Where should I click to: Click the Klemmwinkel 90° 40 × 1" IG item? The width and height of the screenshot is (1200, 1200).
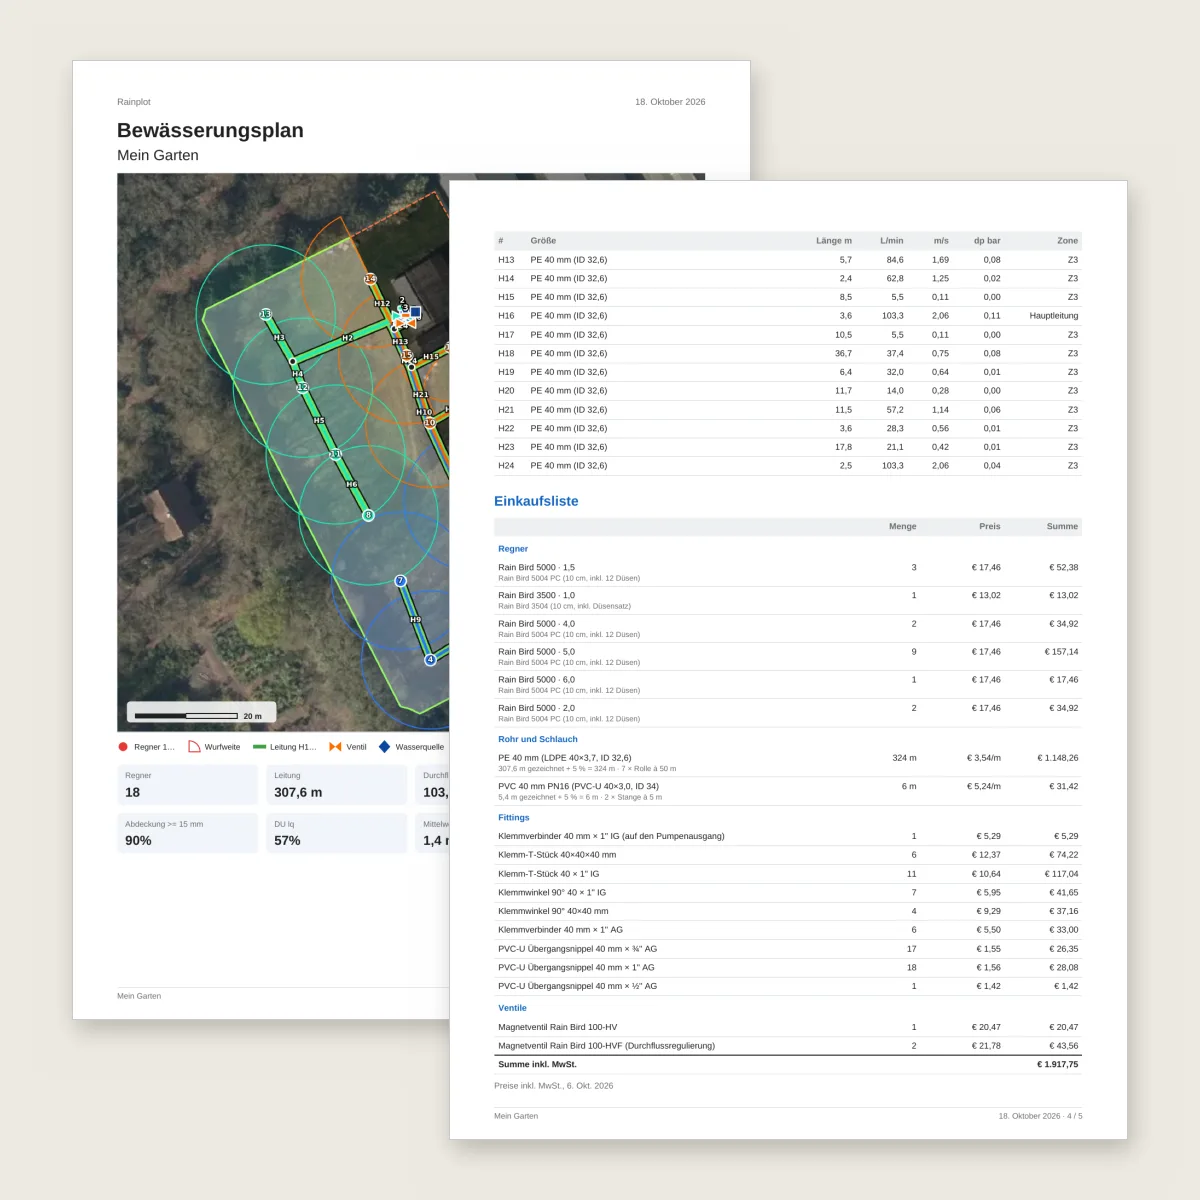(552, 893)
